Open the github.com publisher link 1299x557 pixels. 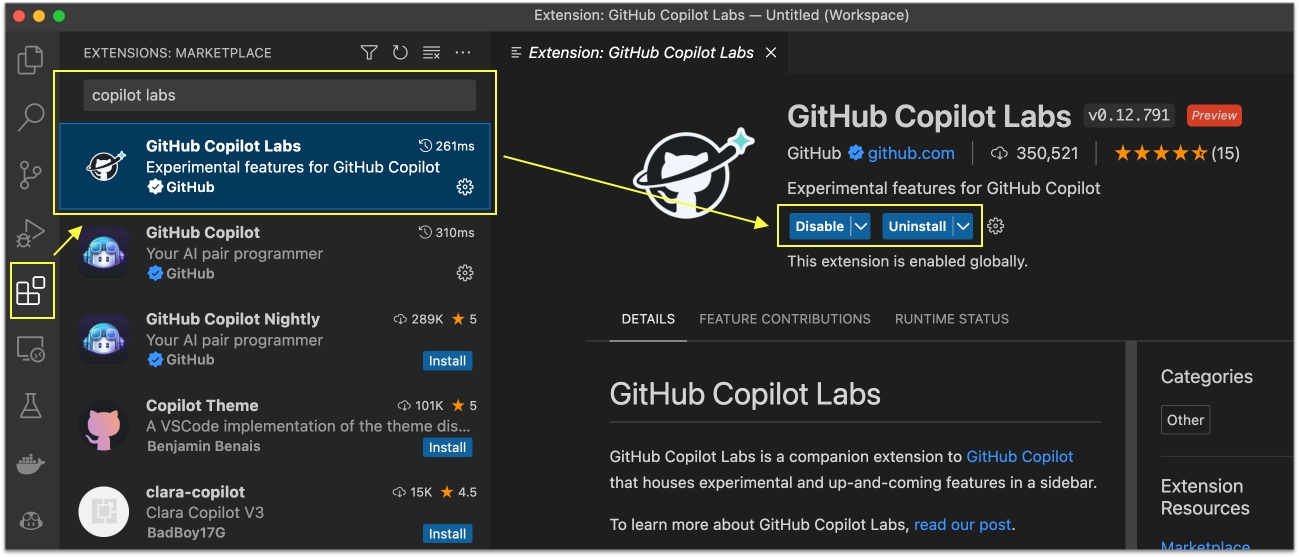910,153
